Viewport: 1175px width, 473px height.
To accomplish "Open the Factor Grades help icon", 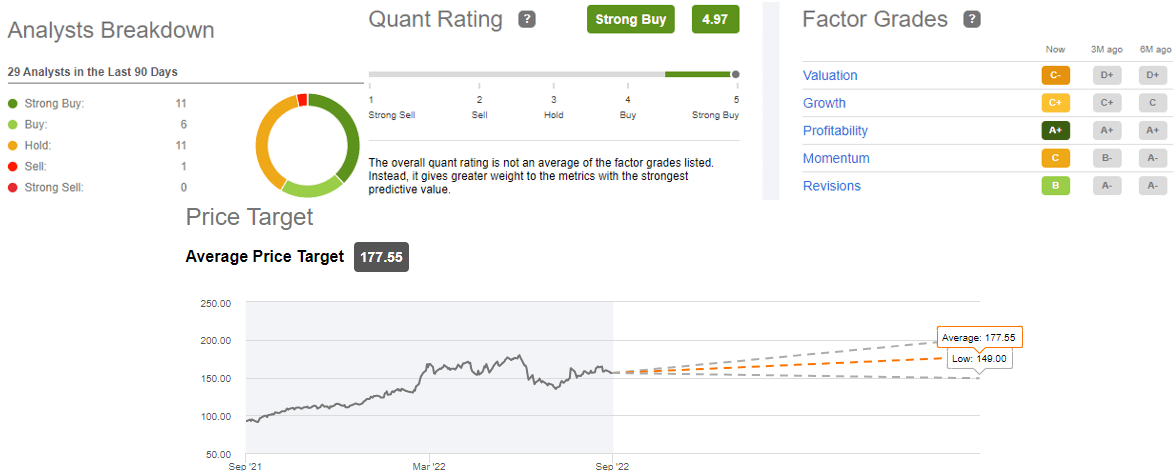I will coord(972,20).
